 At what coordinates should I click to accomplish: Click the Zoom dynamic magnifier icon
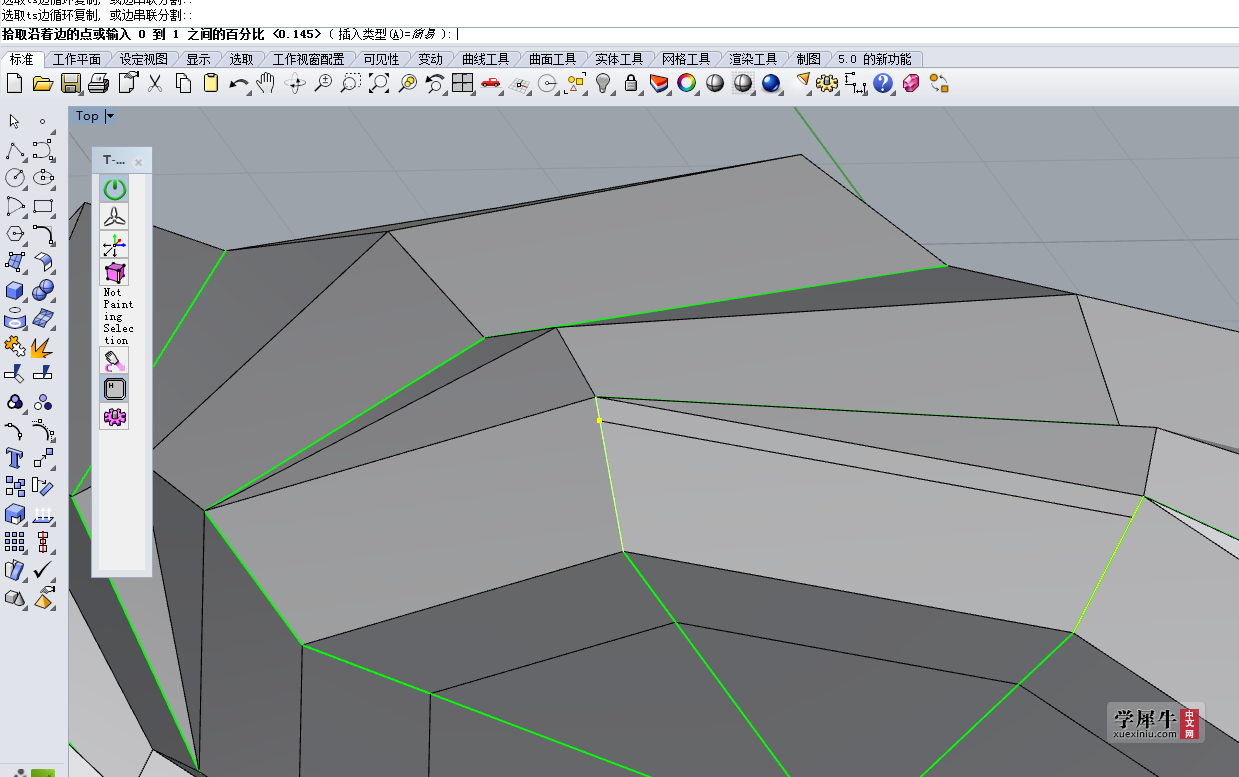click(x=323, y=84)
